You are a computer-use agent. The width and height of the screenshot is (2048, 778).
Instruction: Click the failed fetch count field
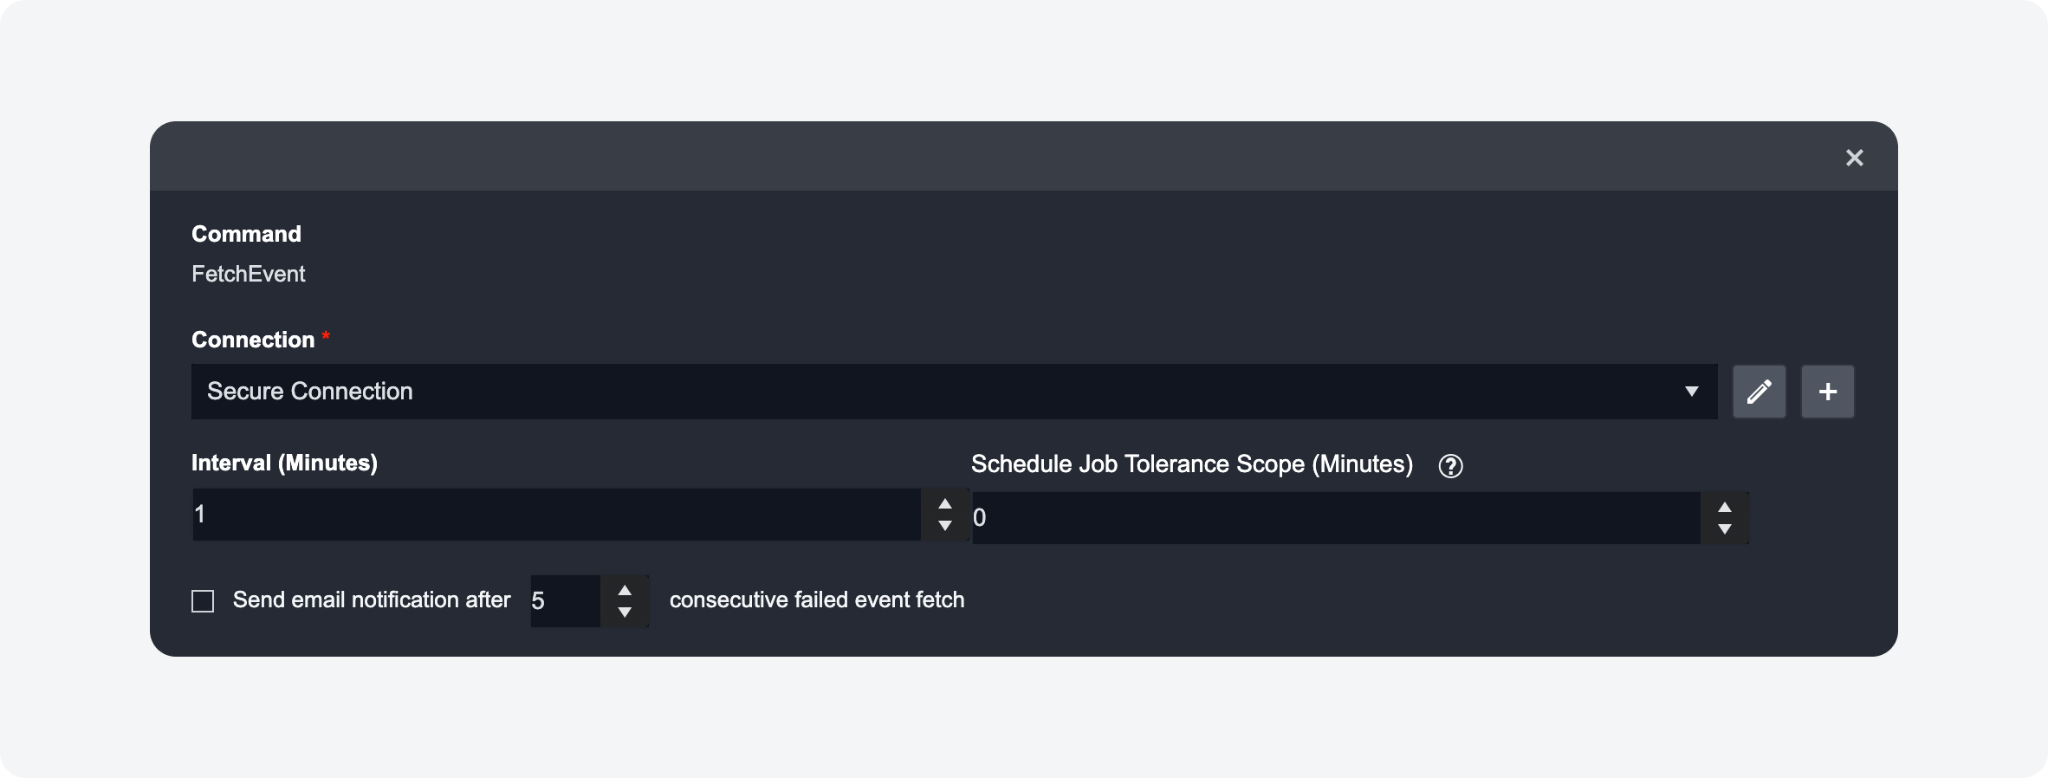(564, 601)
